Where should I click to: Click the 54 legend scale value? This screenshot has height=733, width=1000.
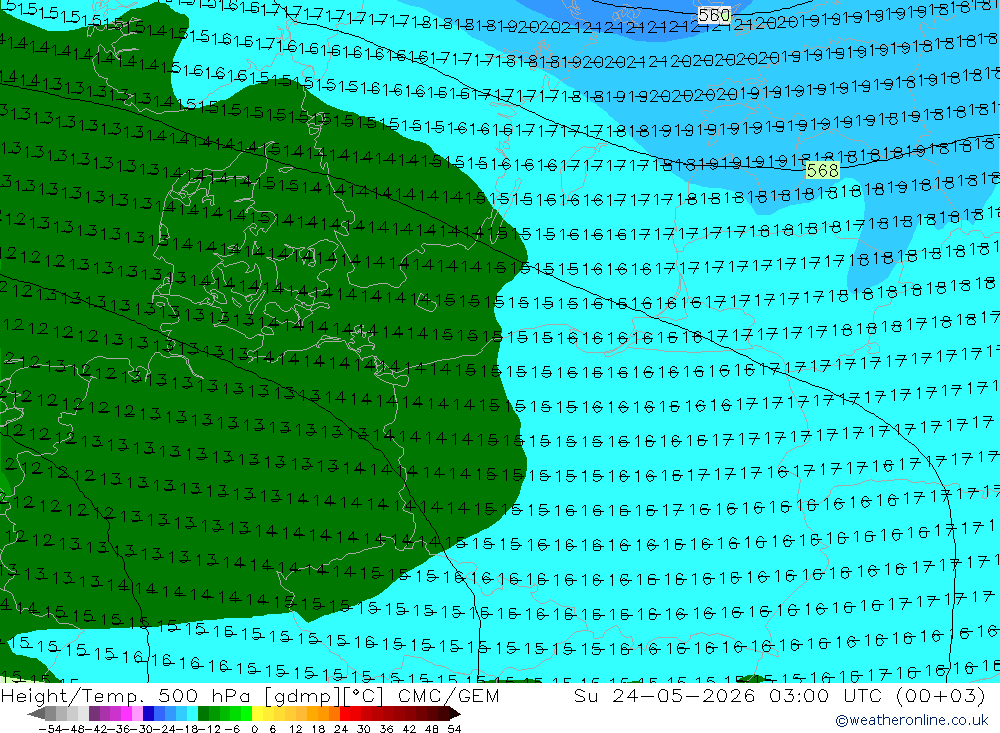click(x=453, y=728)
